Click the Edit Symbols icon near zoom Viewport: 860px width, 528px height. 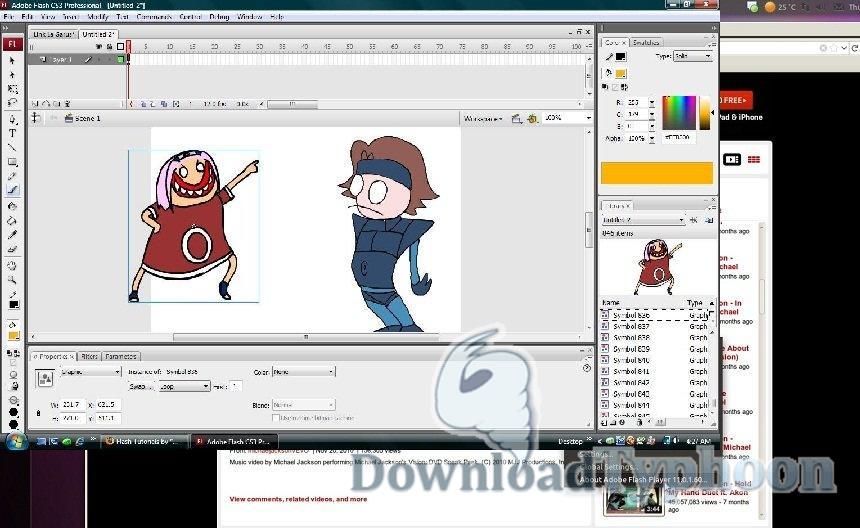531,118
